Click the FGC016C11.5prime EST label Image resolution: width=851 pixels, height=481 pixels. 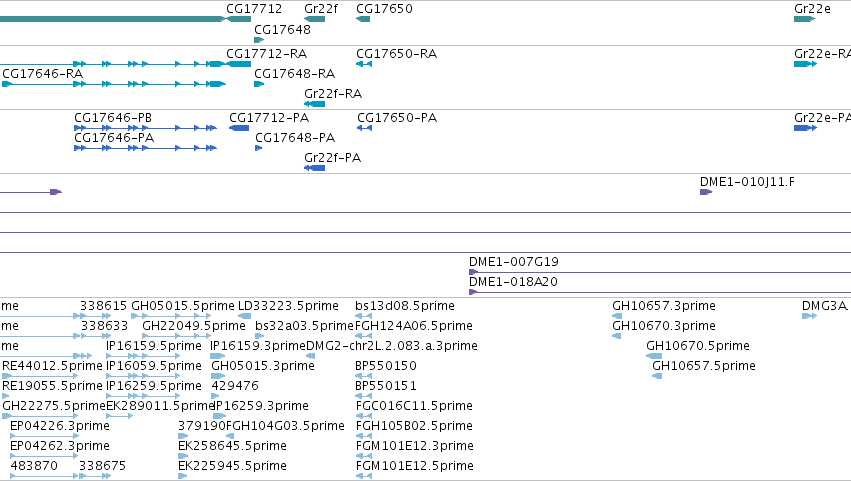[414, 406]
